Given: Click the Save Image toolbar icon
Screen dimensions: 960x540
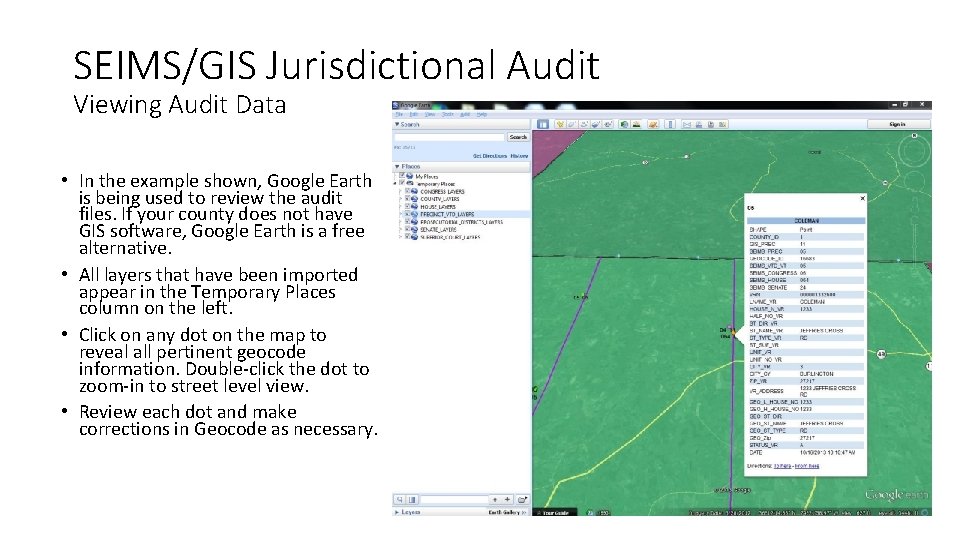Looking at the screenshot, I should [x=711, y=124].
